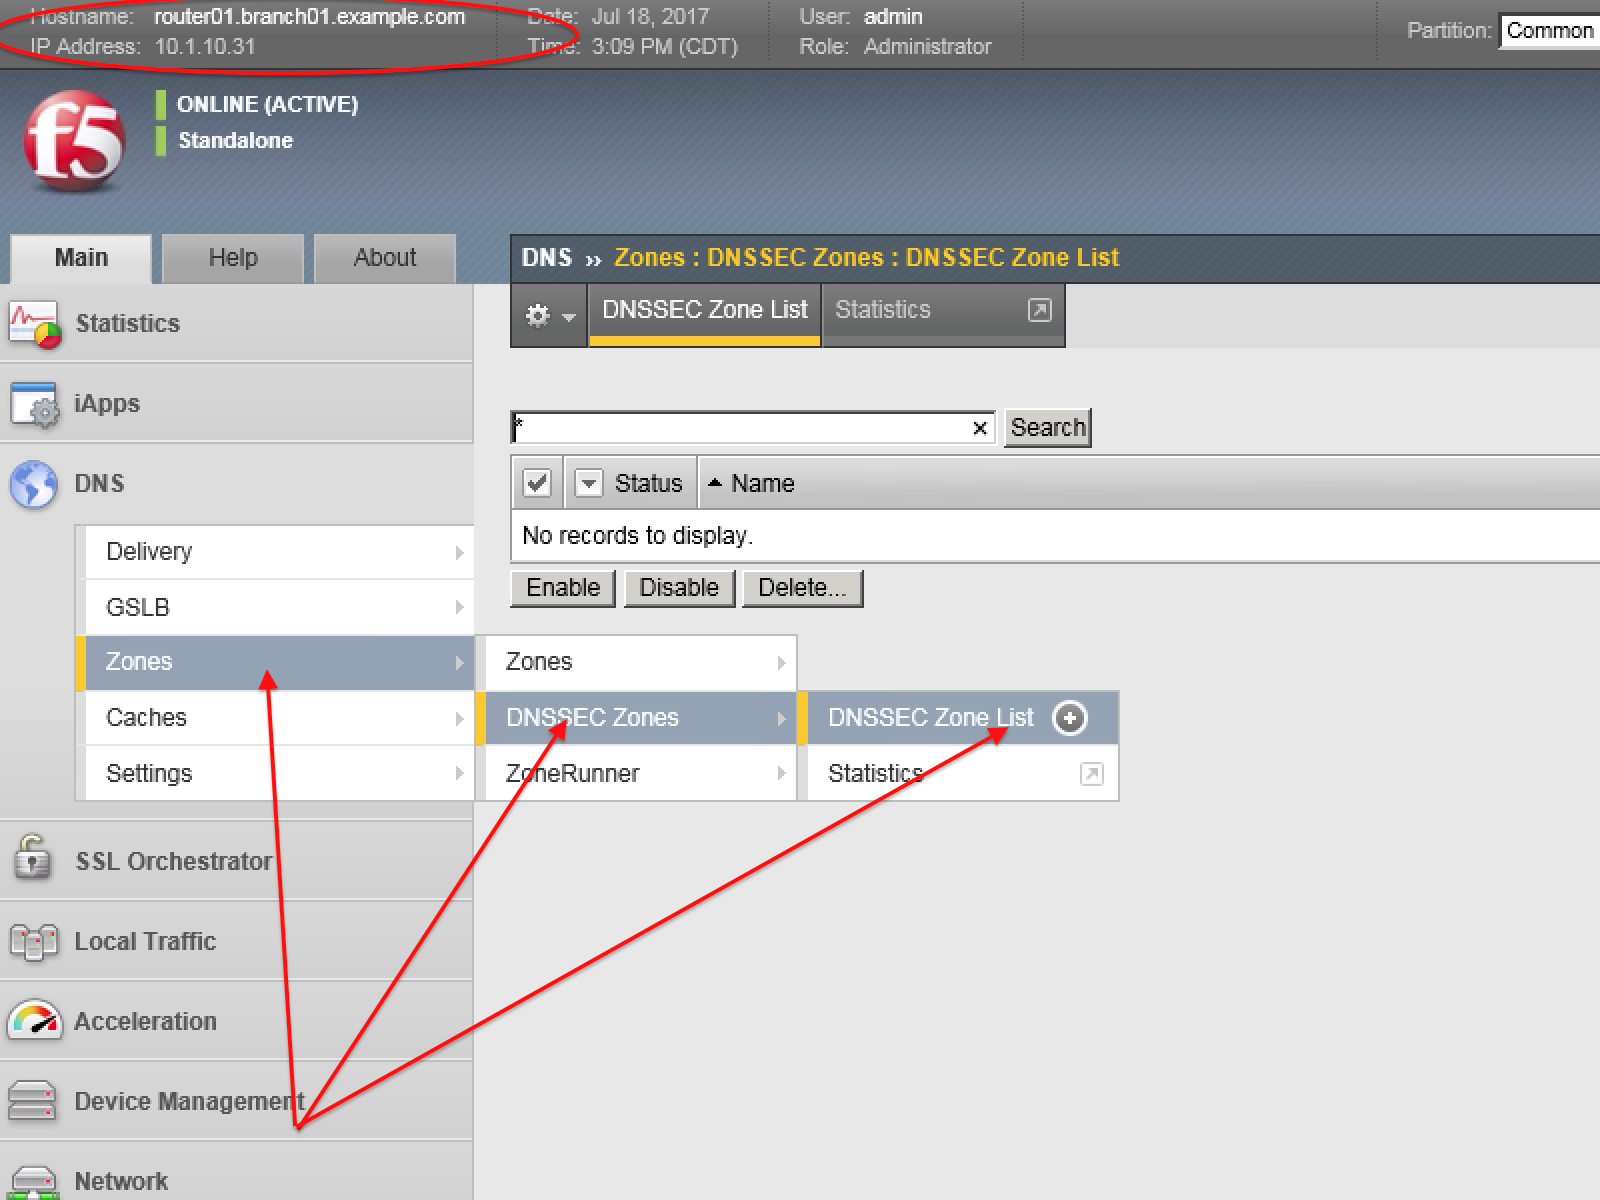
Task: Click the 'No records to display.' text
Action: (637, 536)
